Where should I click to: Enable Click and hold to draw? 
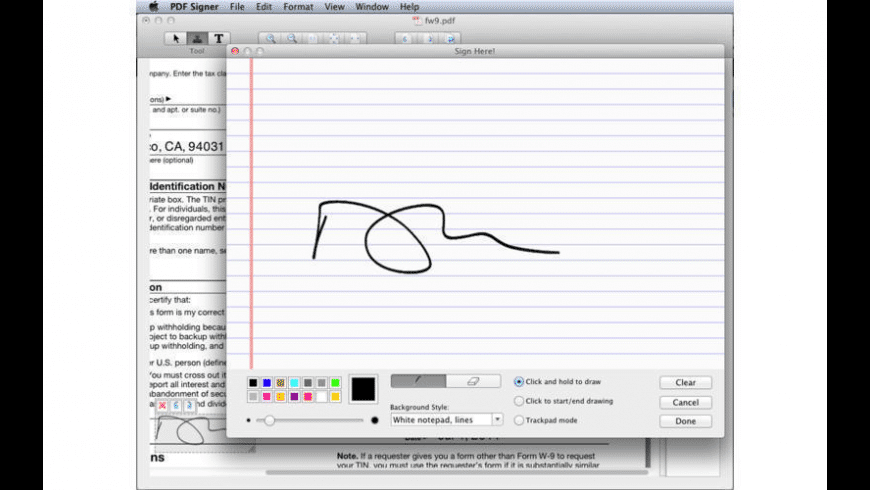coord(519,382)
